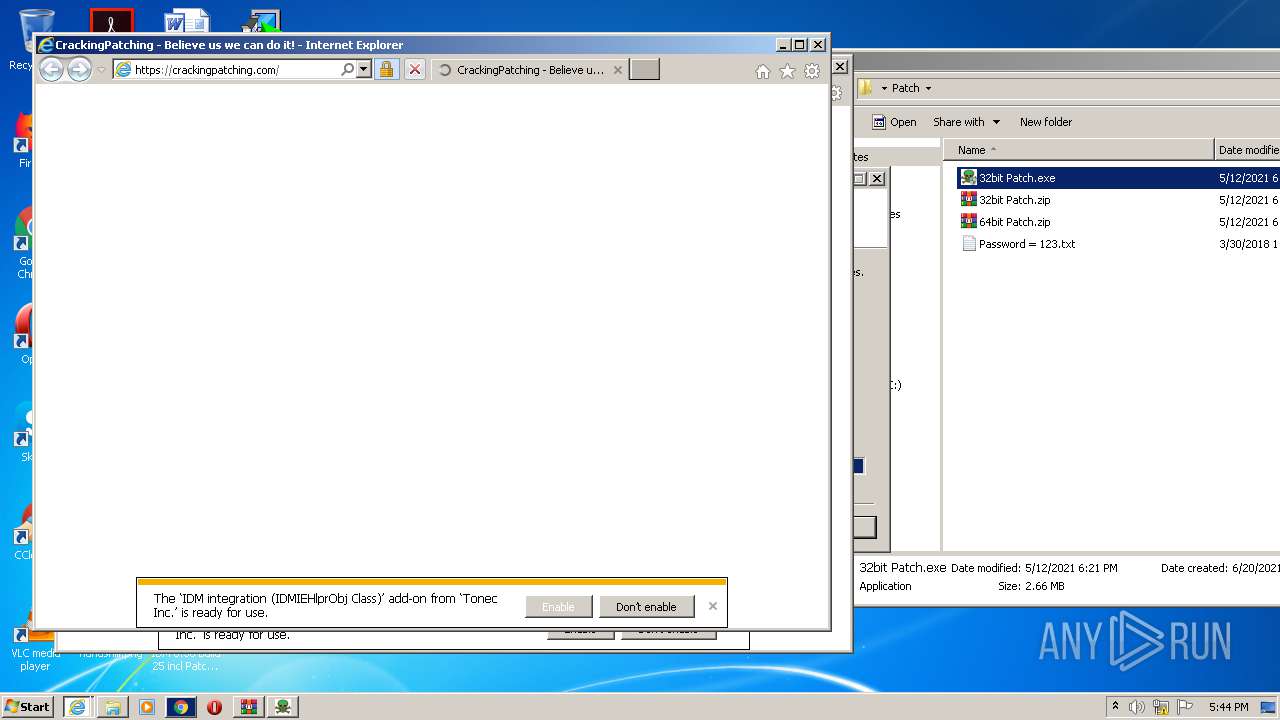Show hidden system tray icons arrow
The width and height of the screenshot is (1280, 720).
coord(1115,706)
